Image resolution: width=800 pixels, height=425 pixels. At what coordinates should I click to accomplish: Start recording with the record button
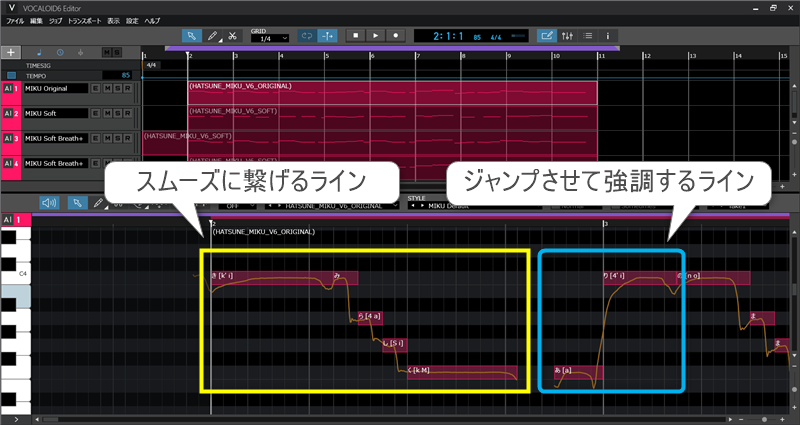[395, 35]
